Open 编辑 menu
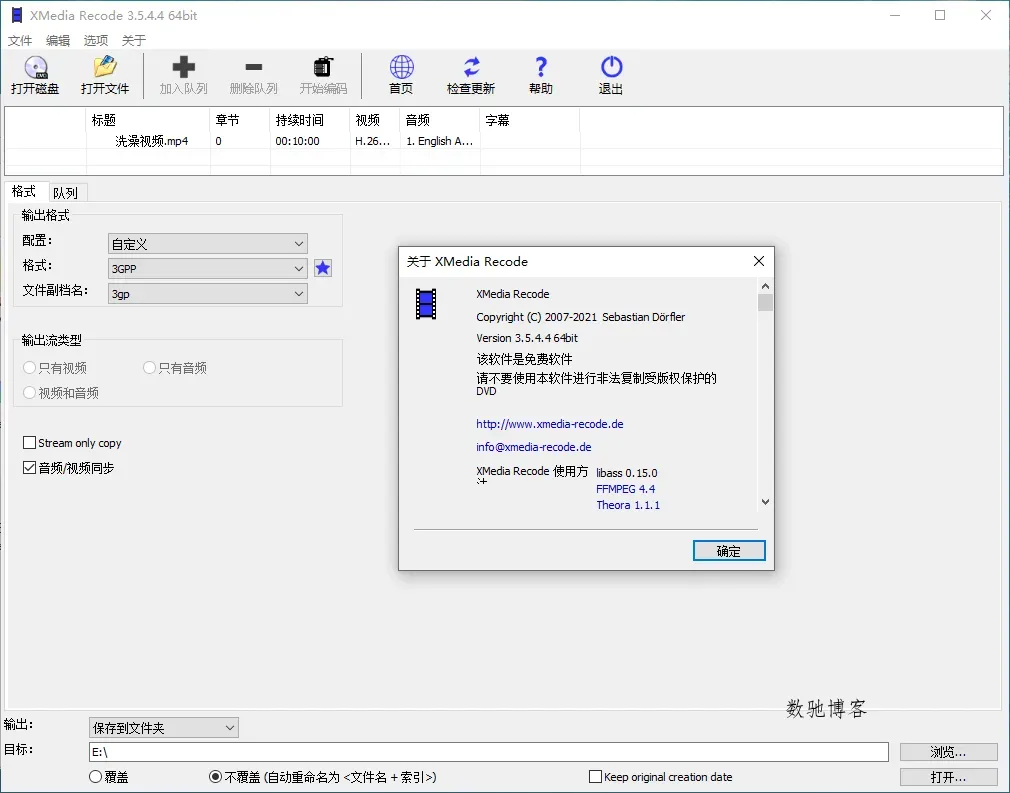This screenshot has width=1010, height=793. pyautogui.click(x=58, y=41)
